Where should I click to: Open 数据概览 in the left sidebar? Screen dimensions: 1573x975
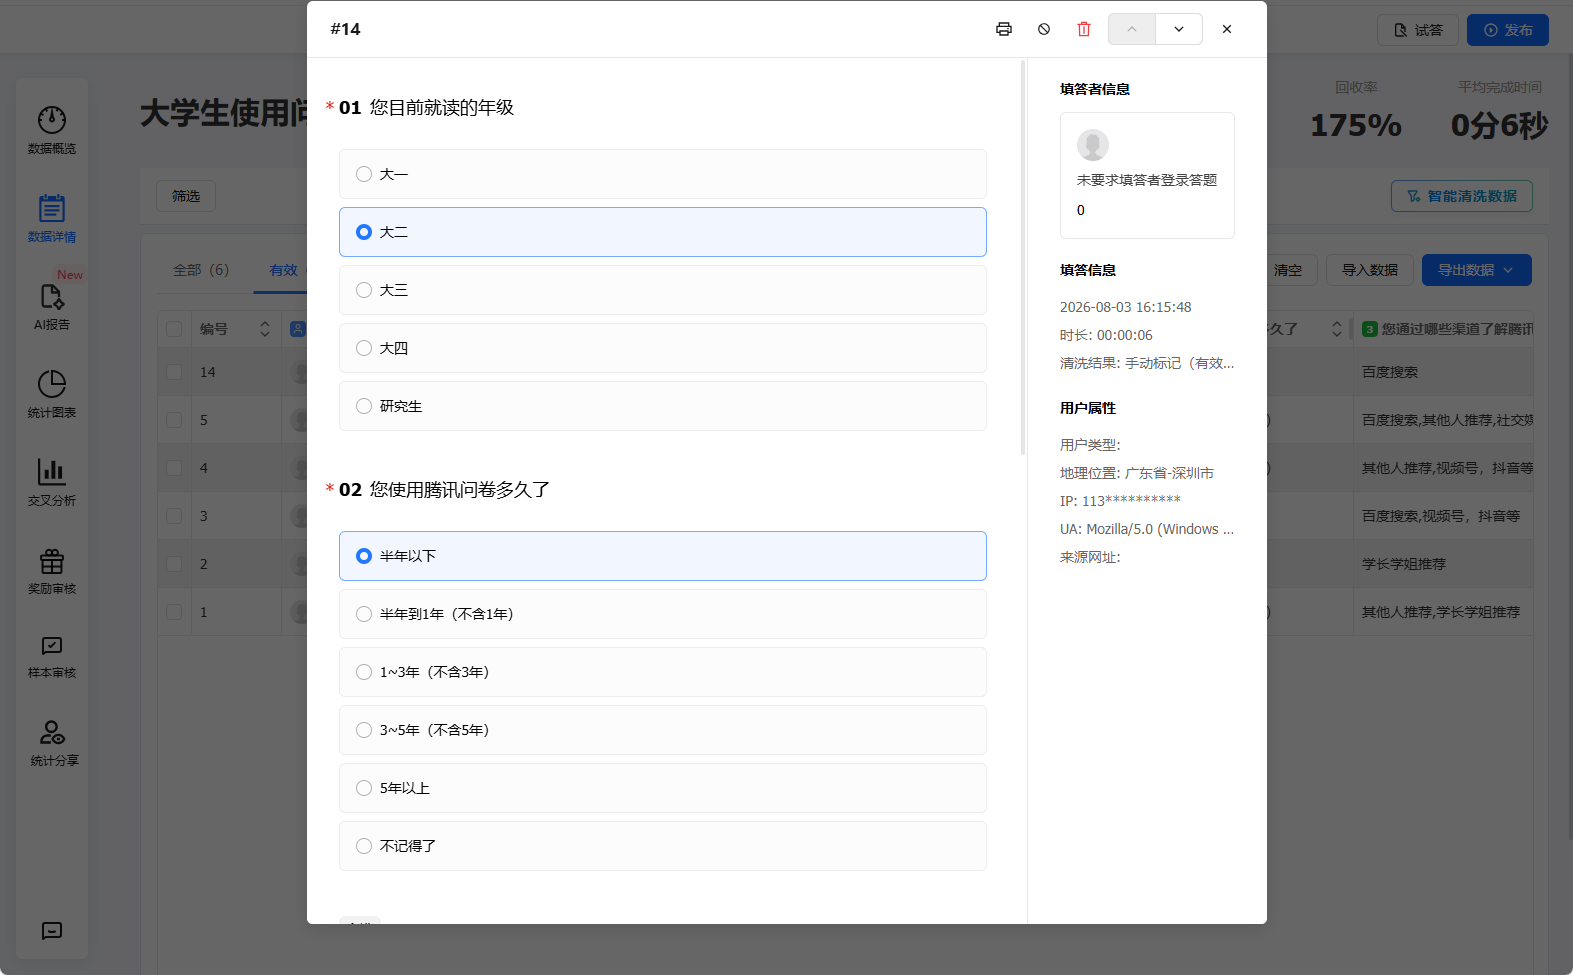(52, 130)
